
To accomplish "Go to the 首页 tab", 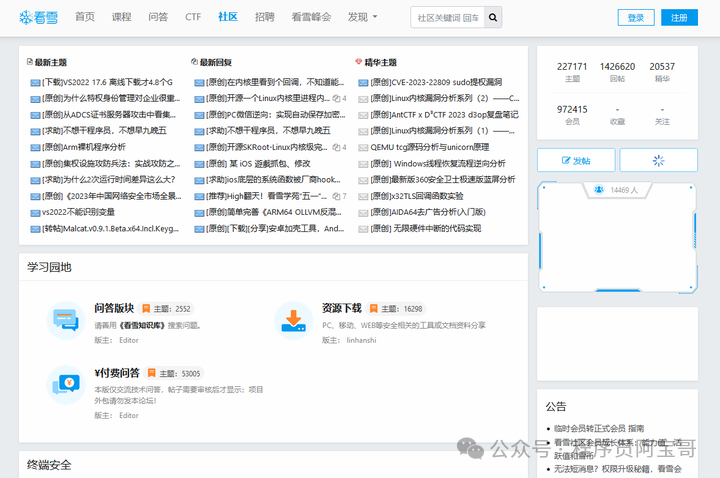I will [85, 17].
